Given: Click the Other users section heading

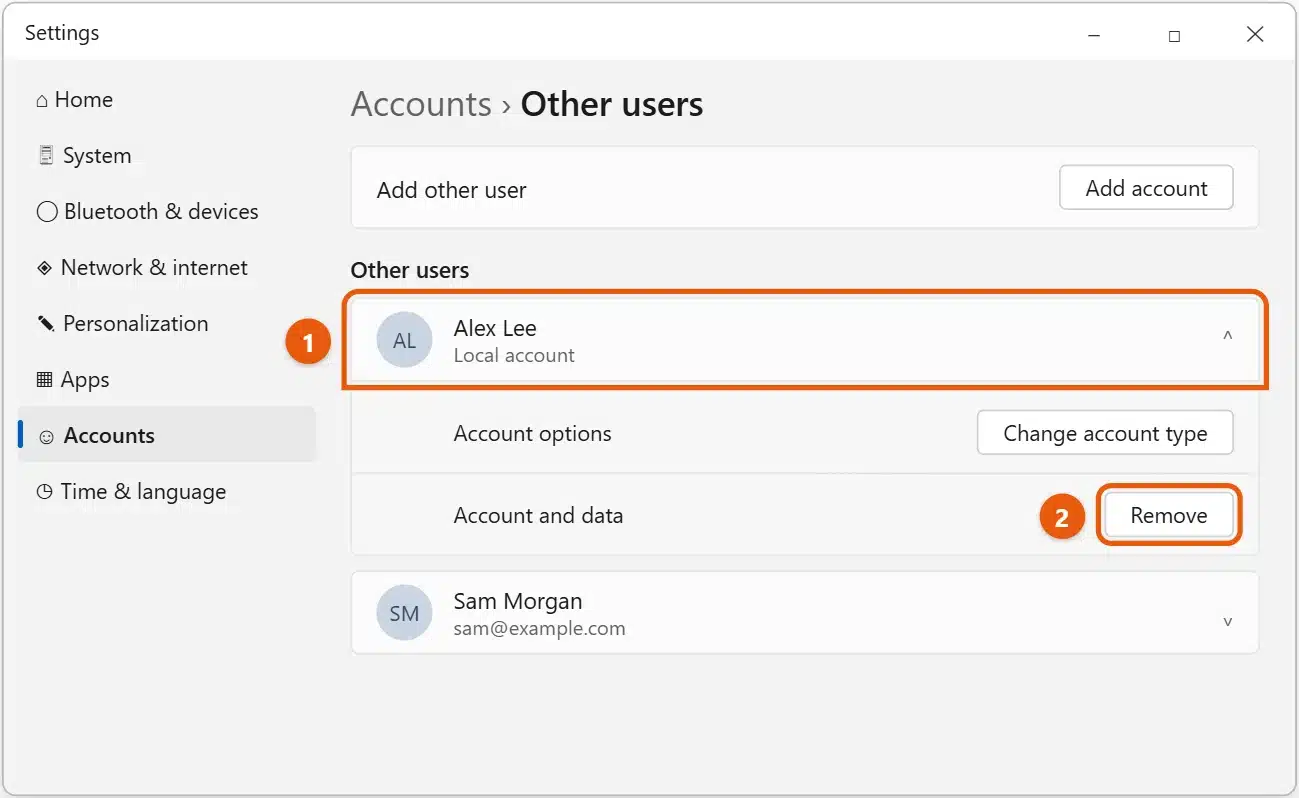Looking at the screenshot, I should (410, 270).
